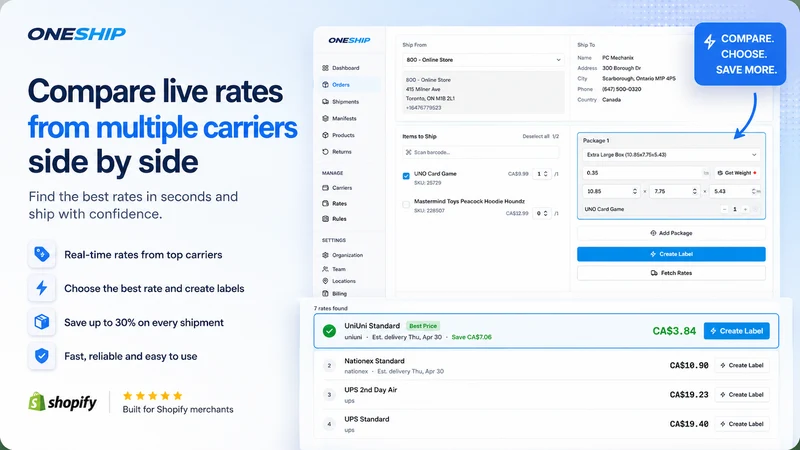Create label for UniUni Standard rate
The width and height of the screenshot is (800, 450).
[x=736, y=331]
